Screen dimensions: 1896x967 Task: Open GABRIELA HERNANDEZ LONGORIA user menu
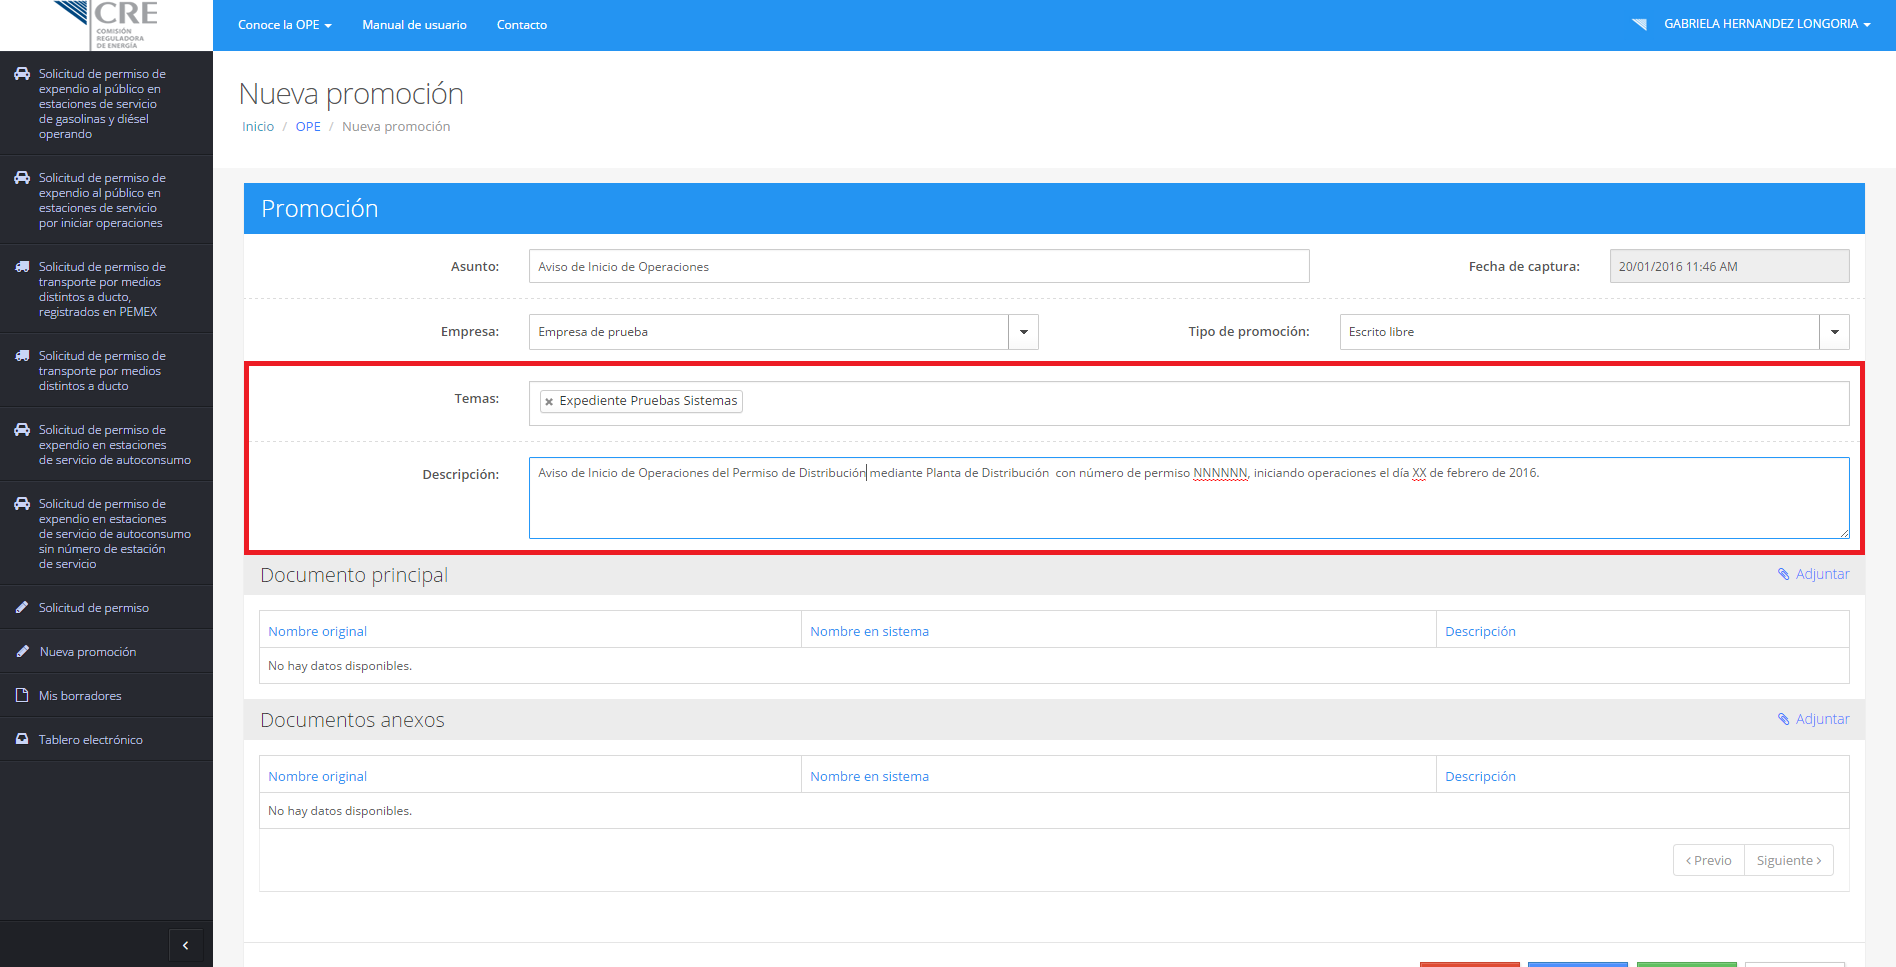(x=1767, y=24)
